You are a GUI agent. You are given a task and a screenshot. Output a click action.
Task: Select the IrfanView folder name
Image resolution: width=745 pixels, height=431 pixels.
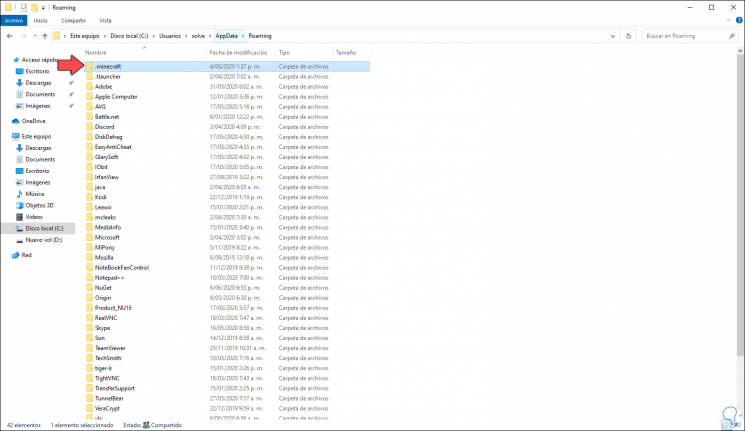106,177
